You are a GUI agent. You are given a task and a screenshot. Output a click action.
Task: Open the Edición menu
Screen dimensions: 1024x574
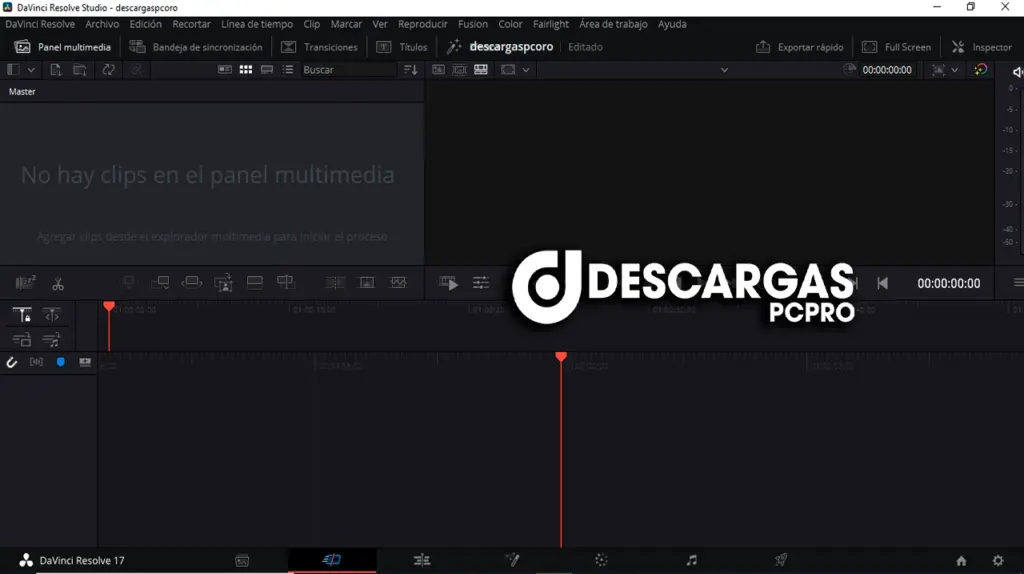[145, 24]
